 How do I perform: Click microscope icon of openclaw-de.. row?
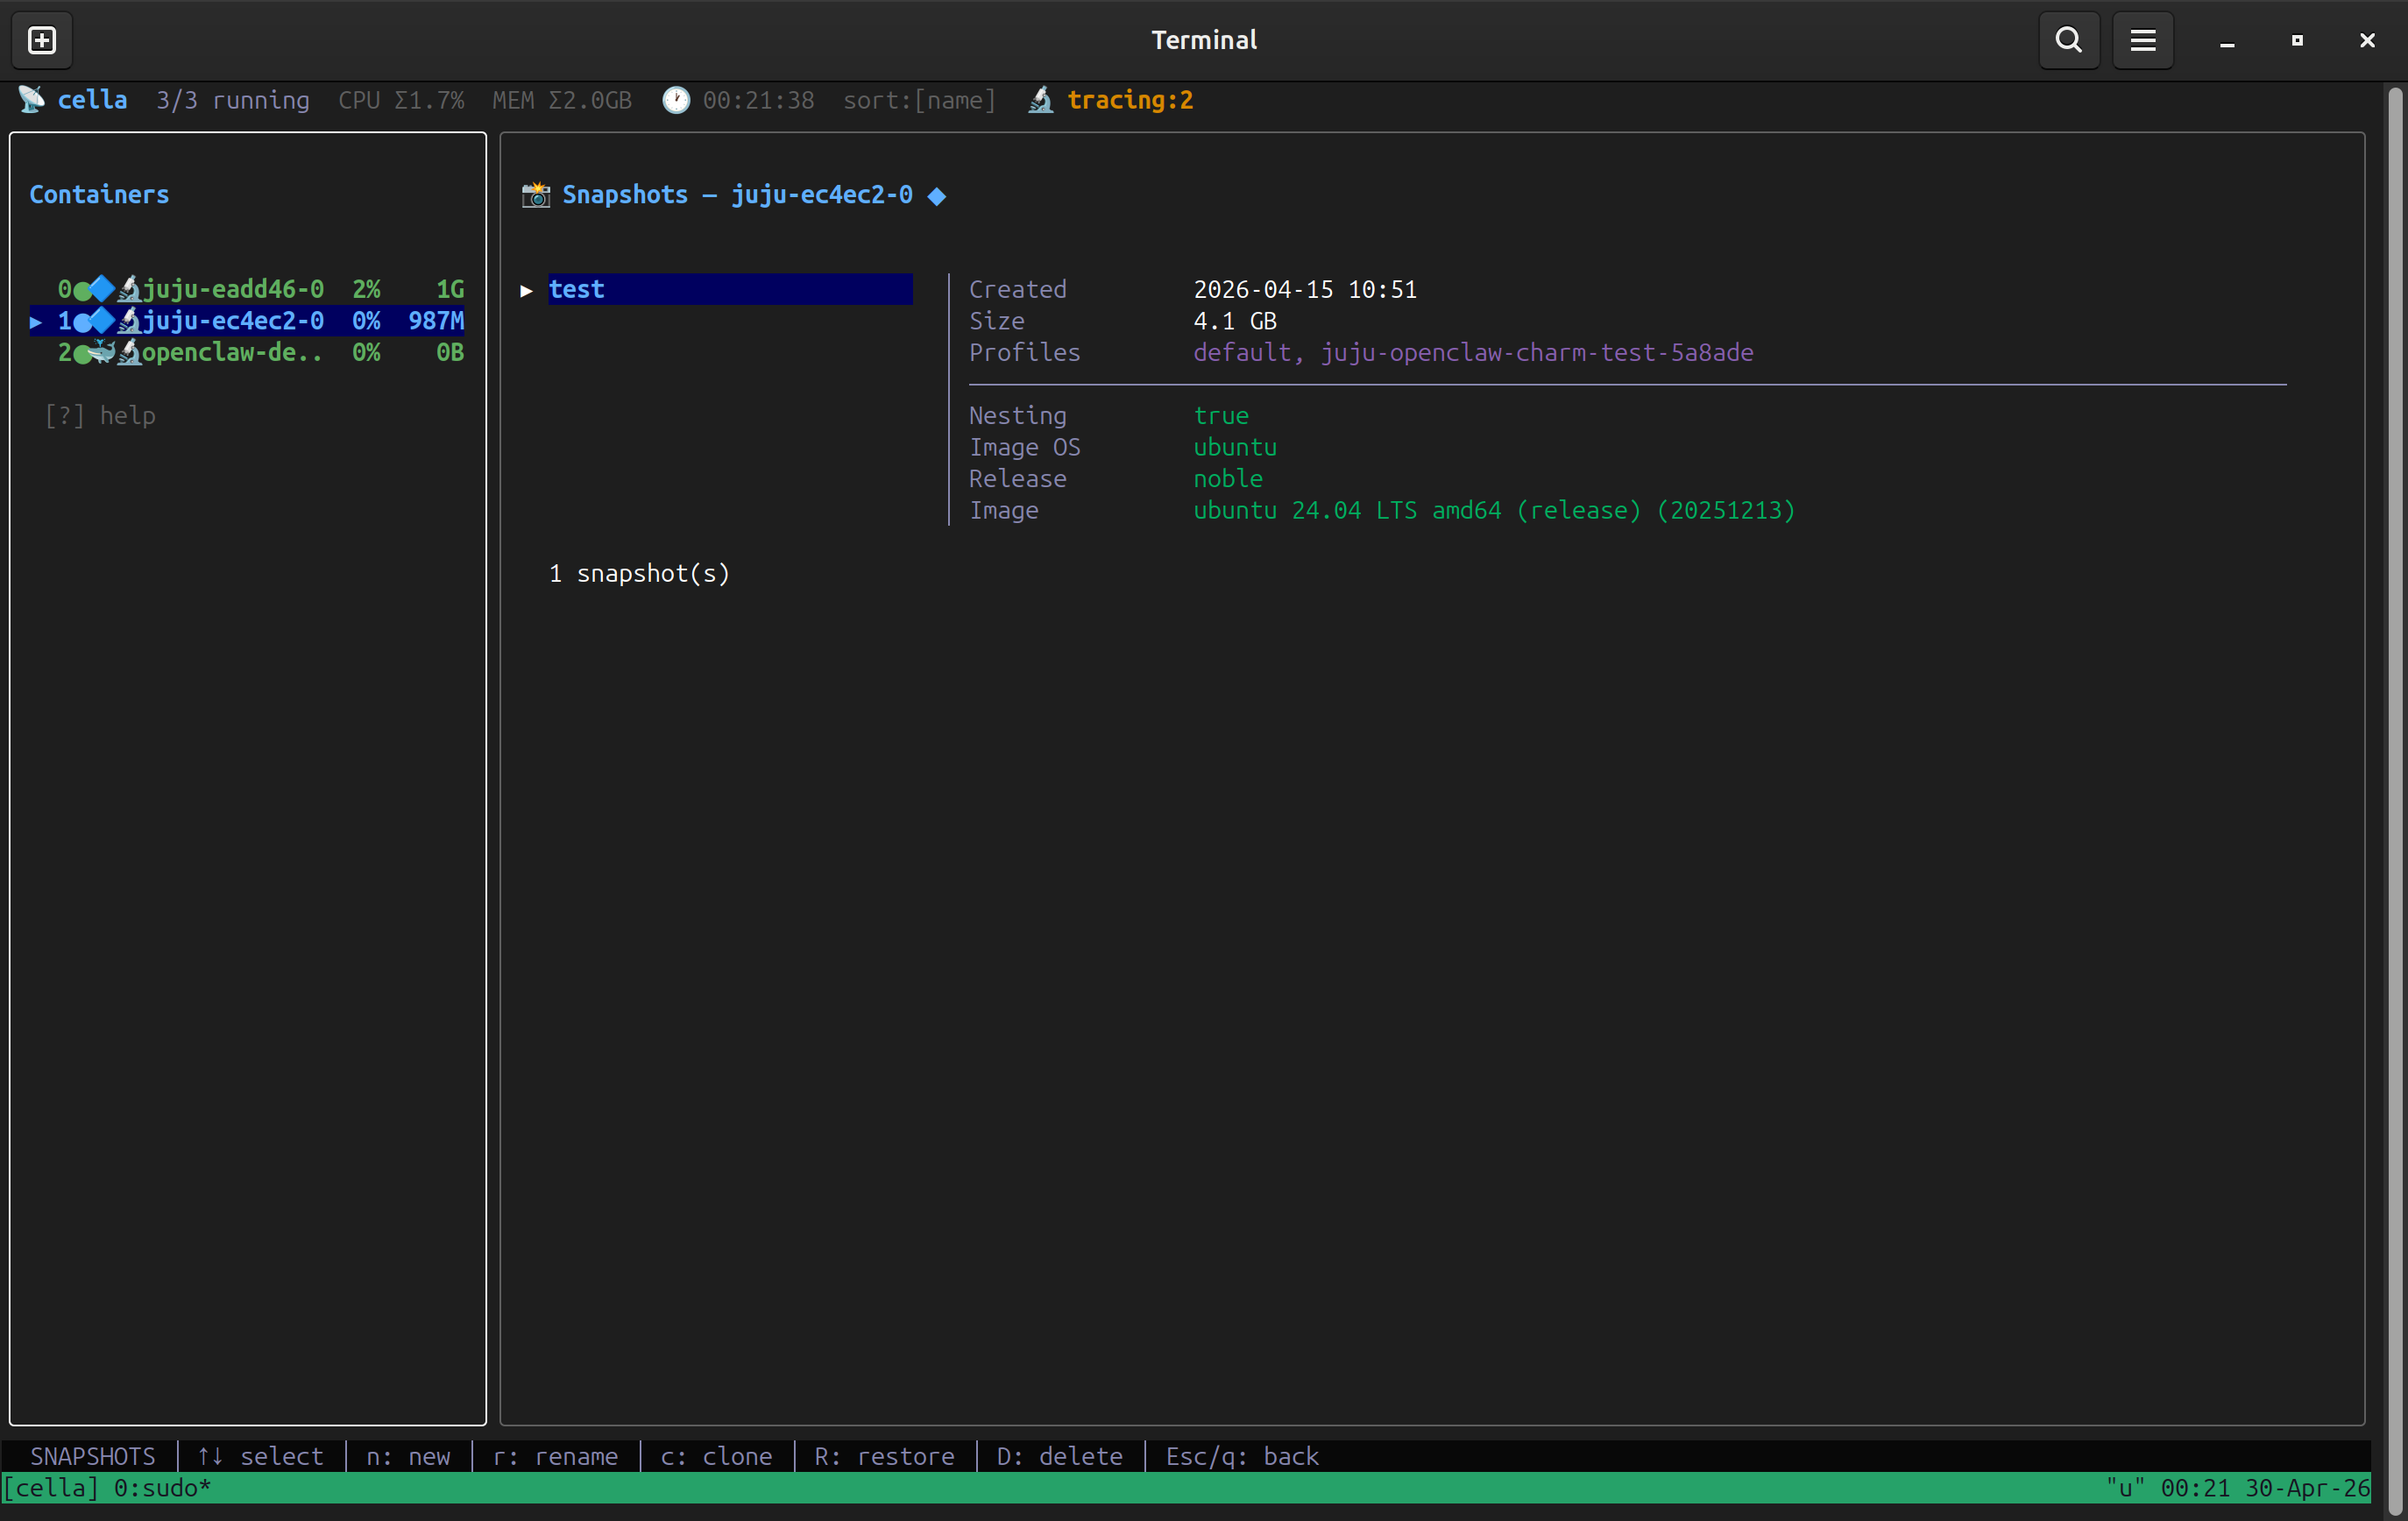pyautogui.click(x=129, y=352)
